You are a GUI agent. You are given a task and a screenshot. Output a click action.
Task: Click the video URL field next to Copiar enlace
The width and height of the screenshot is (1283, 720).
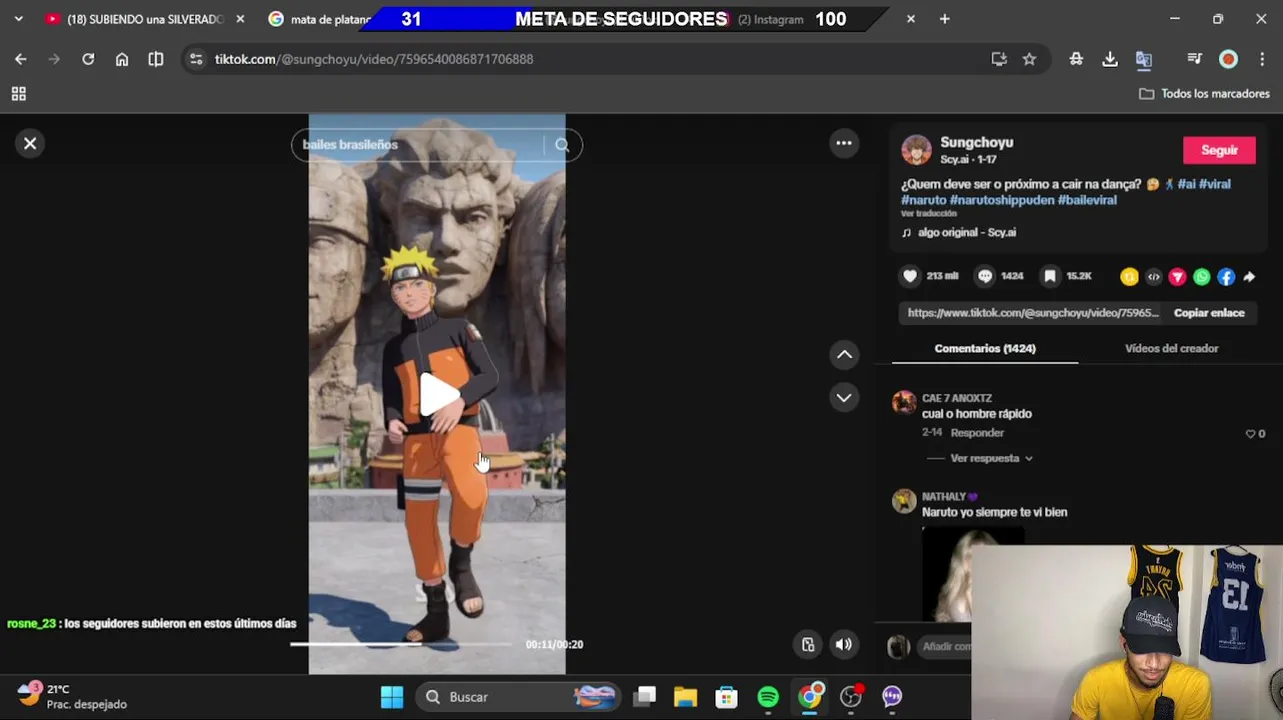pos(1033,313)
